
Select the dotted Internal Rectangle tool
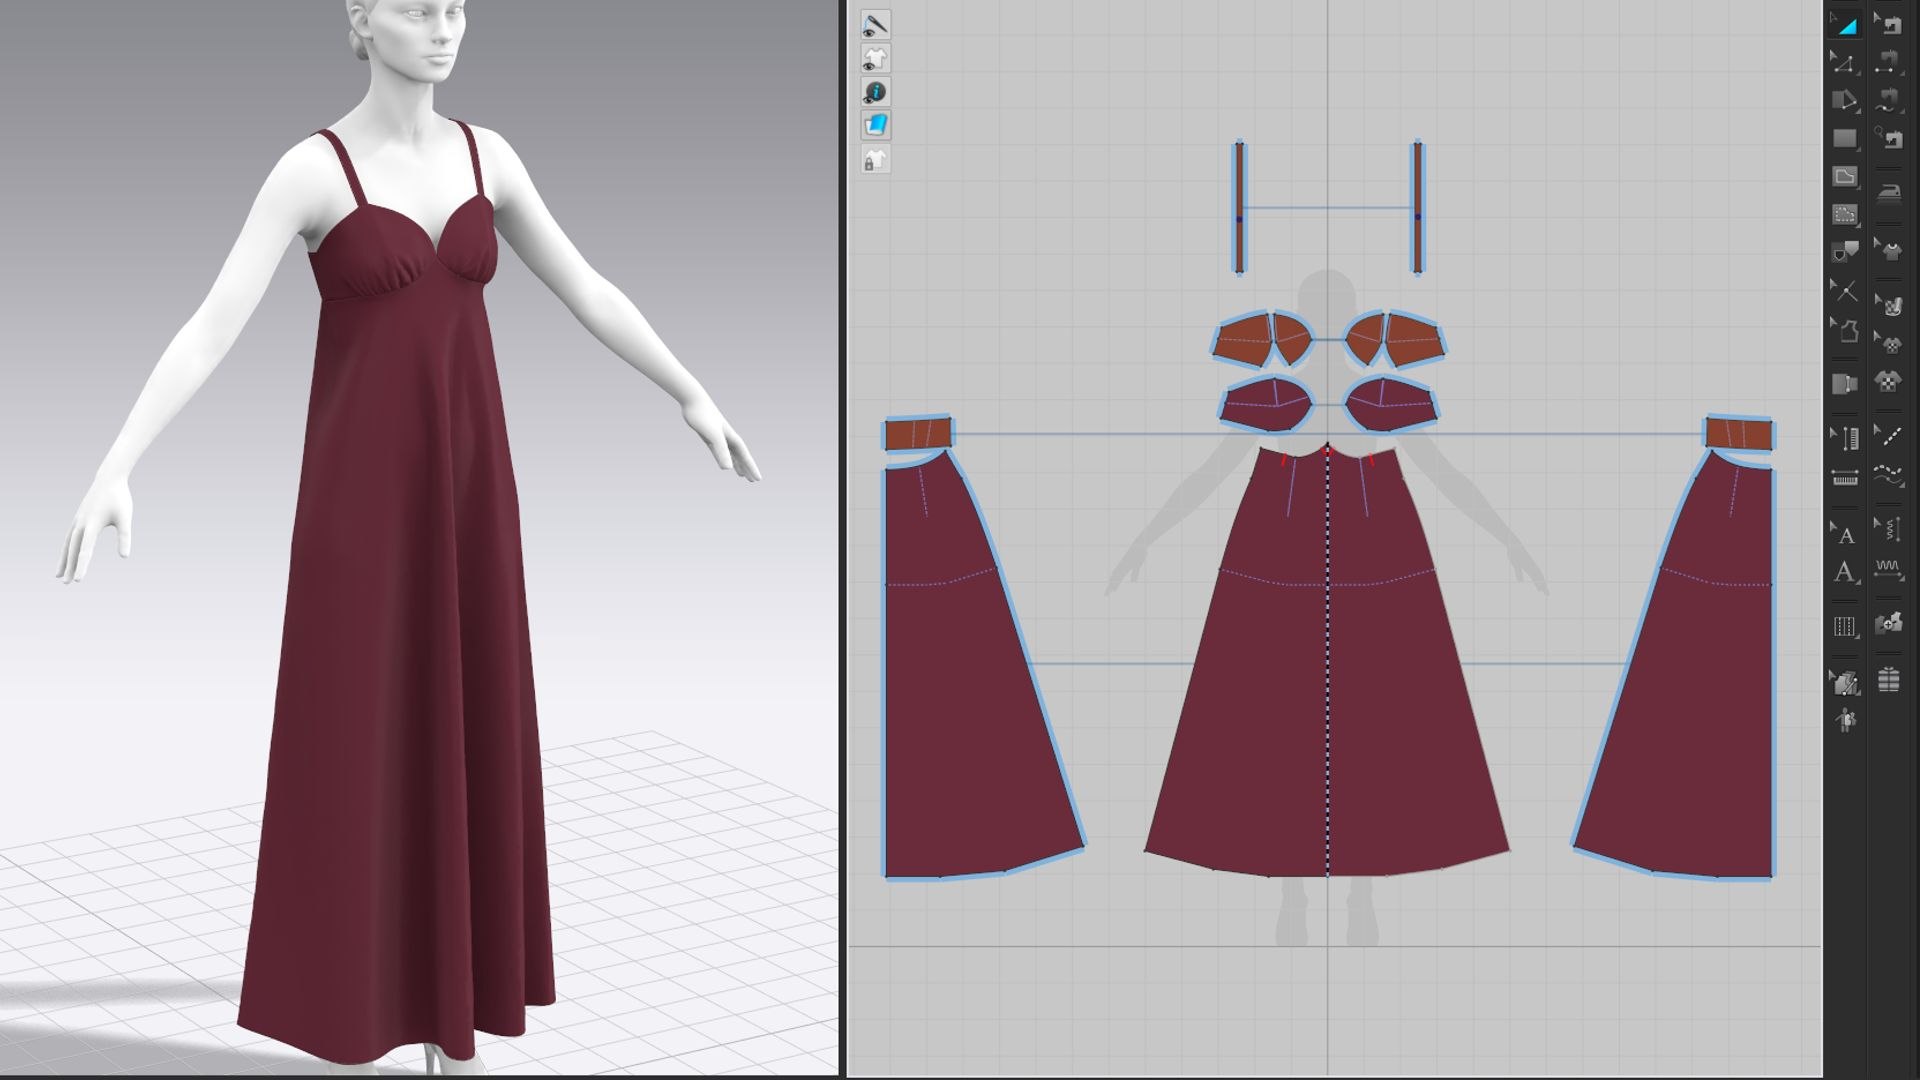click(x=1845, y=214)
